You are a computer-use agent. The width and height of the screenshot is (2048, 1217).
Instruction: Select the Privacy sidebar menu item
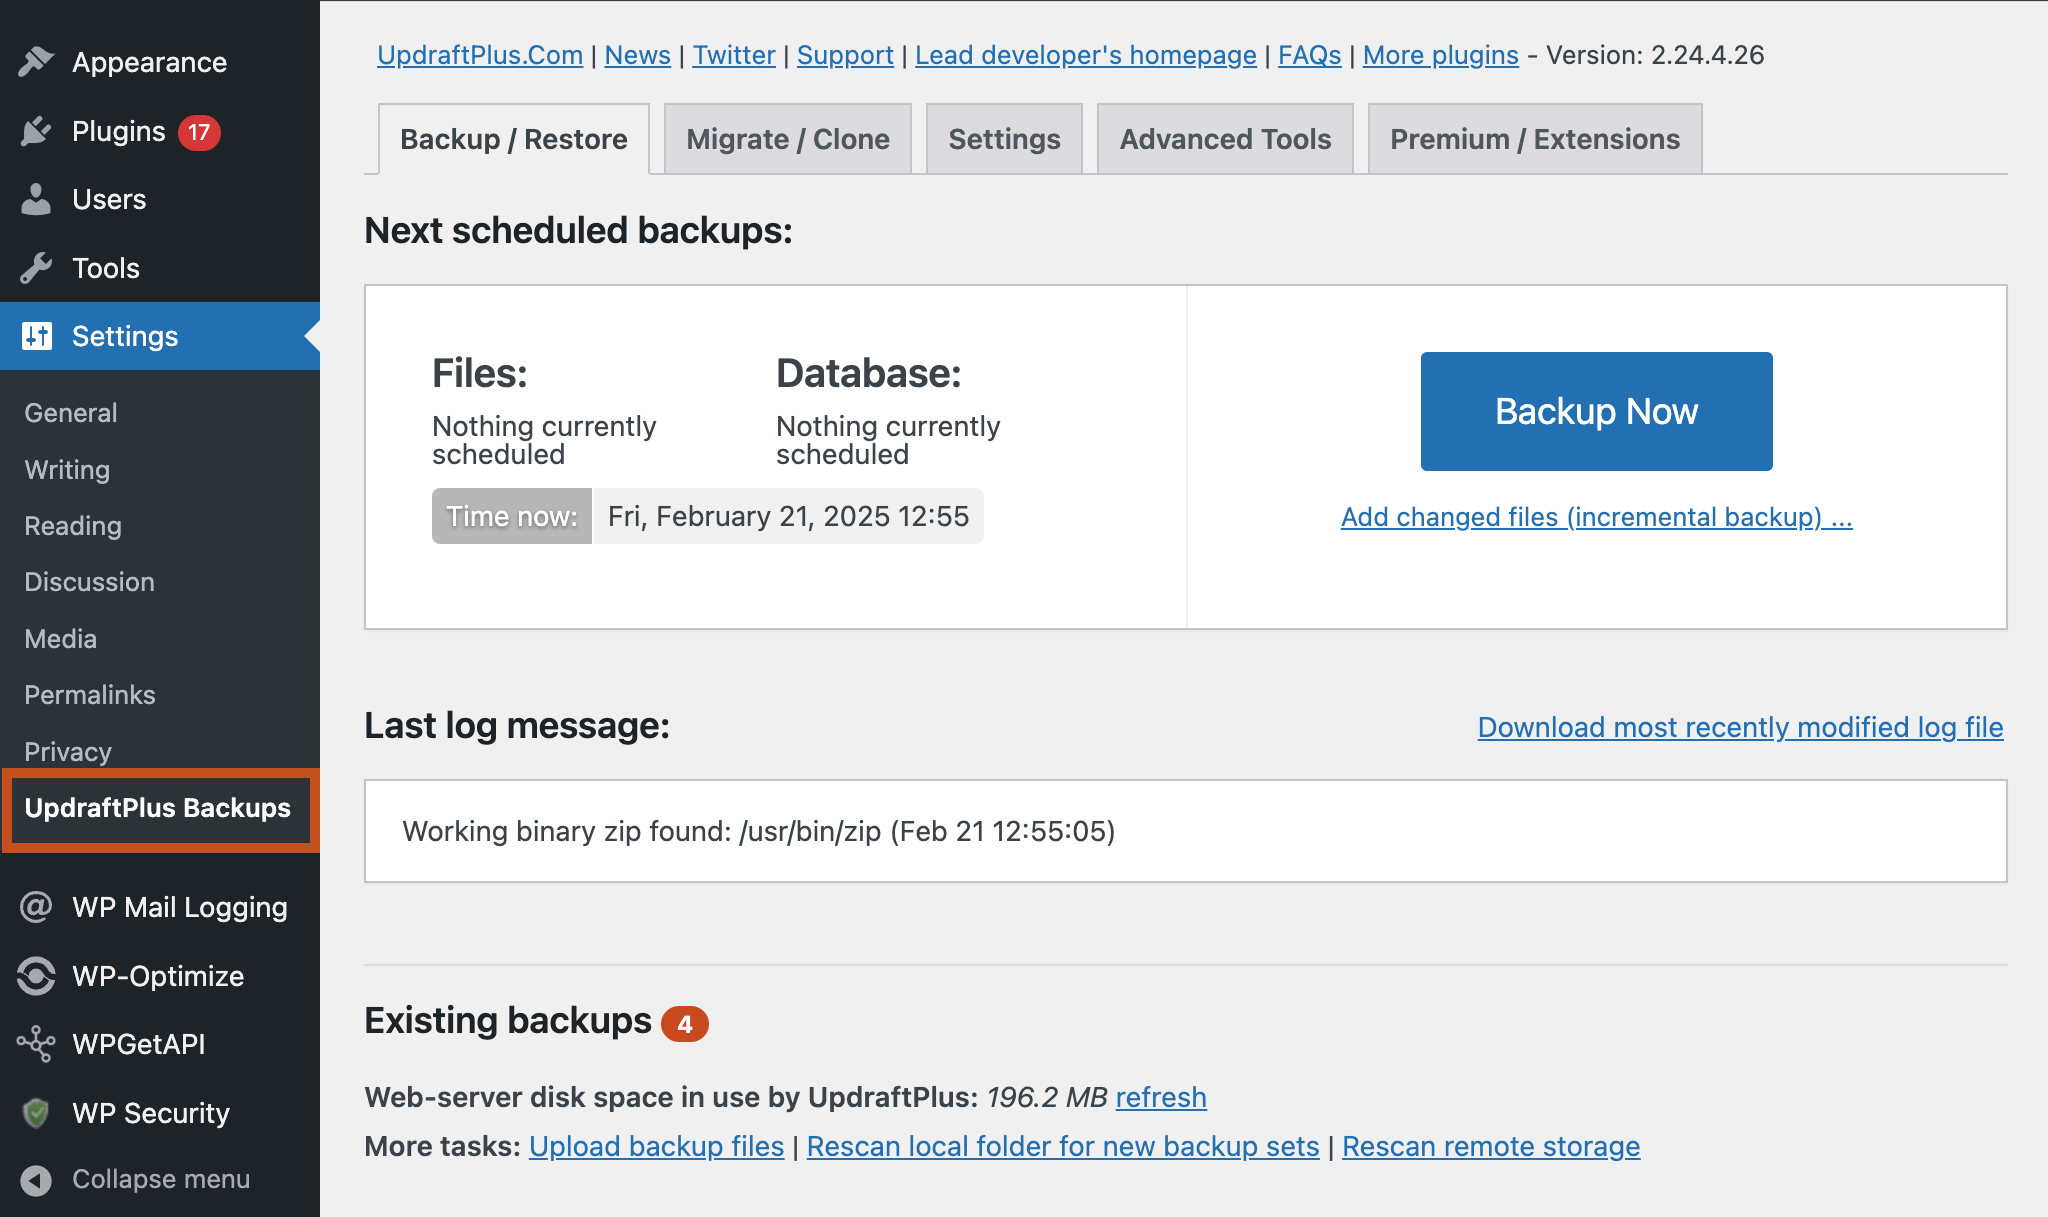[67, 751]
